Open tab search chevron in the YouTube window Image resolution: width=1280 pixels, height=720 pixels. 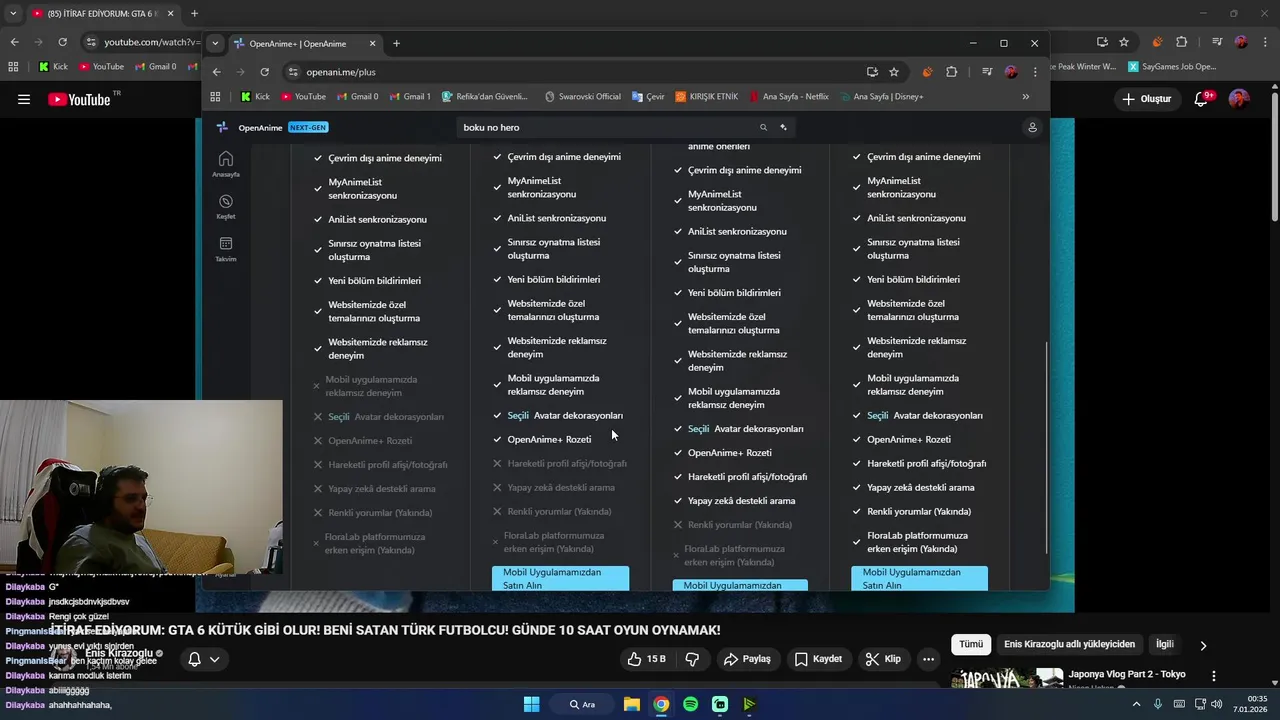13,14
